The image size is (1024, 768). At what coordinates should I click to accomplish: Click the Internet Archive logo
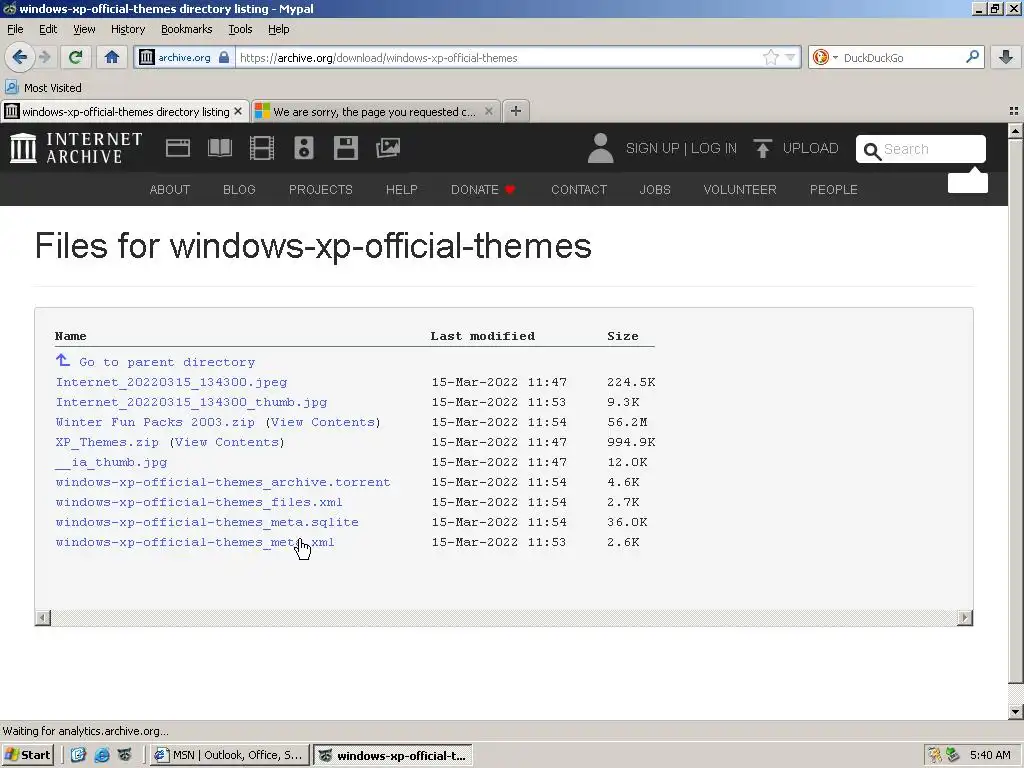(x=76, y=148)
